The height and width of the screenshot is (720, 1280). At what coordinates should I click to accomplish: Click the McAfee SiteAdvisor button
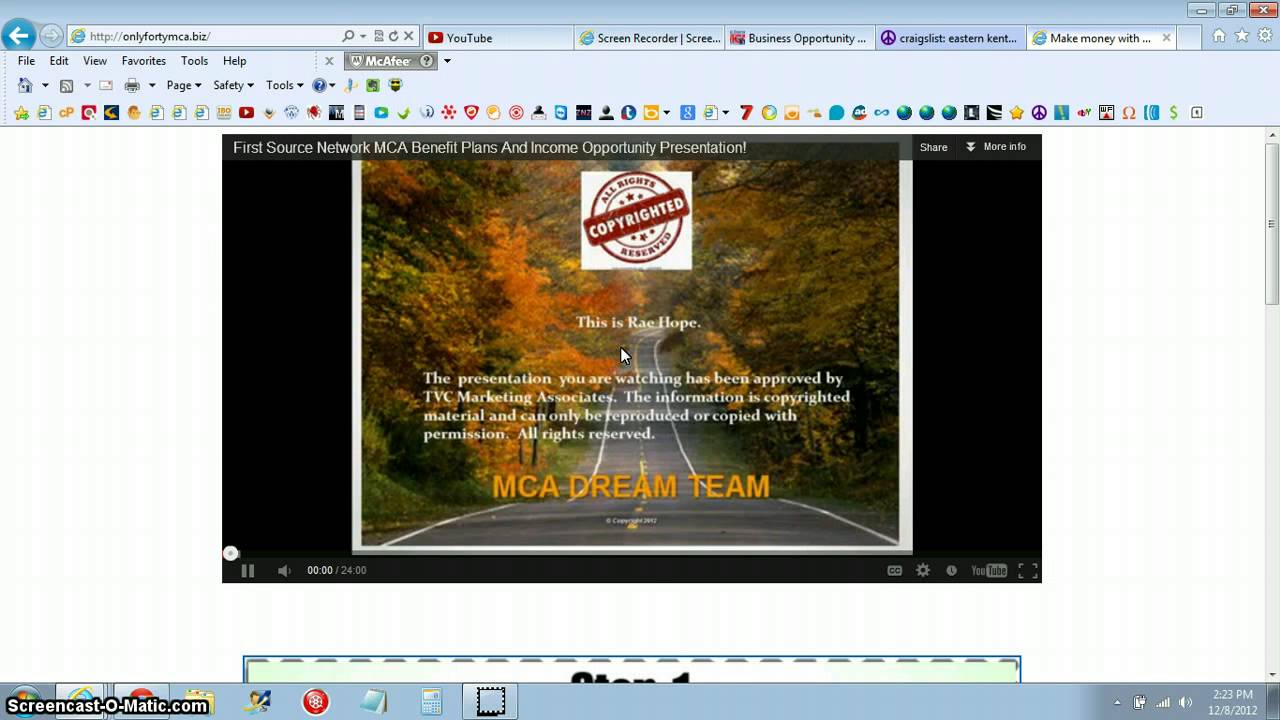click(x=391, y=61)
